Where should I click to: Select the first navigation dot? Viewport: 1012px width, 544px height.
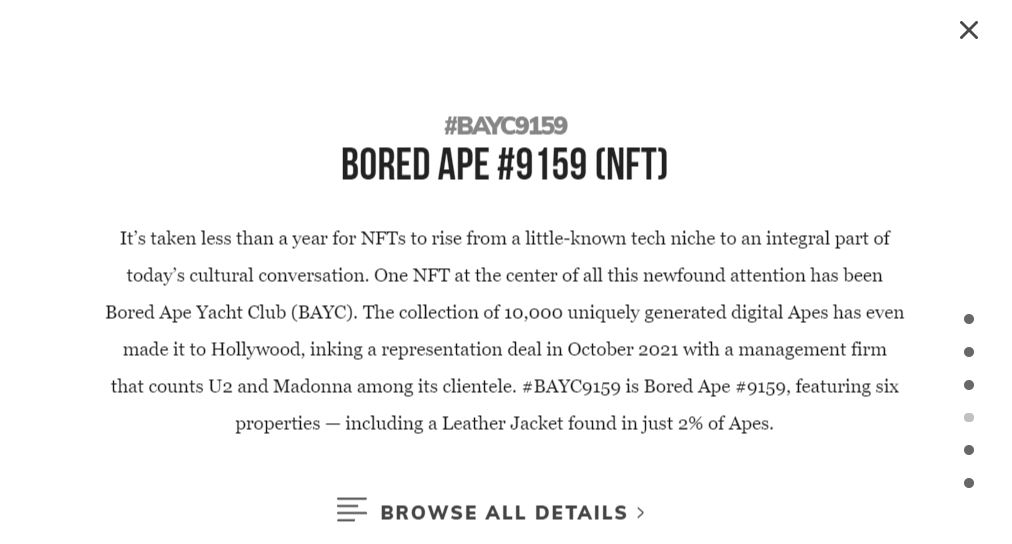coord(968,319)
